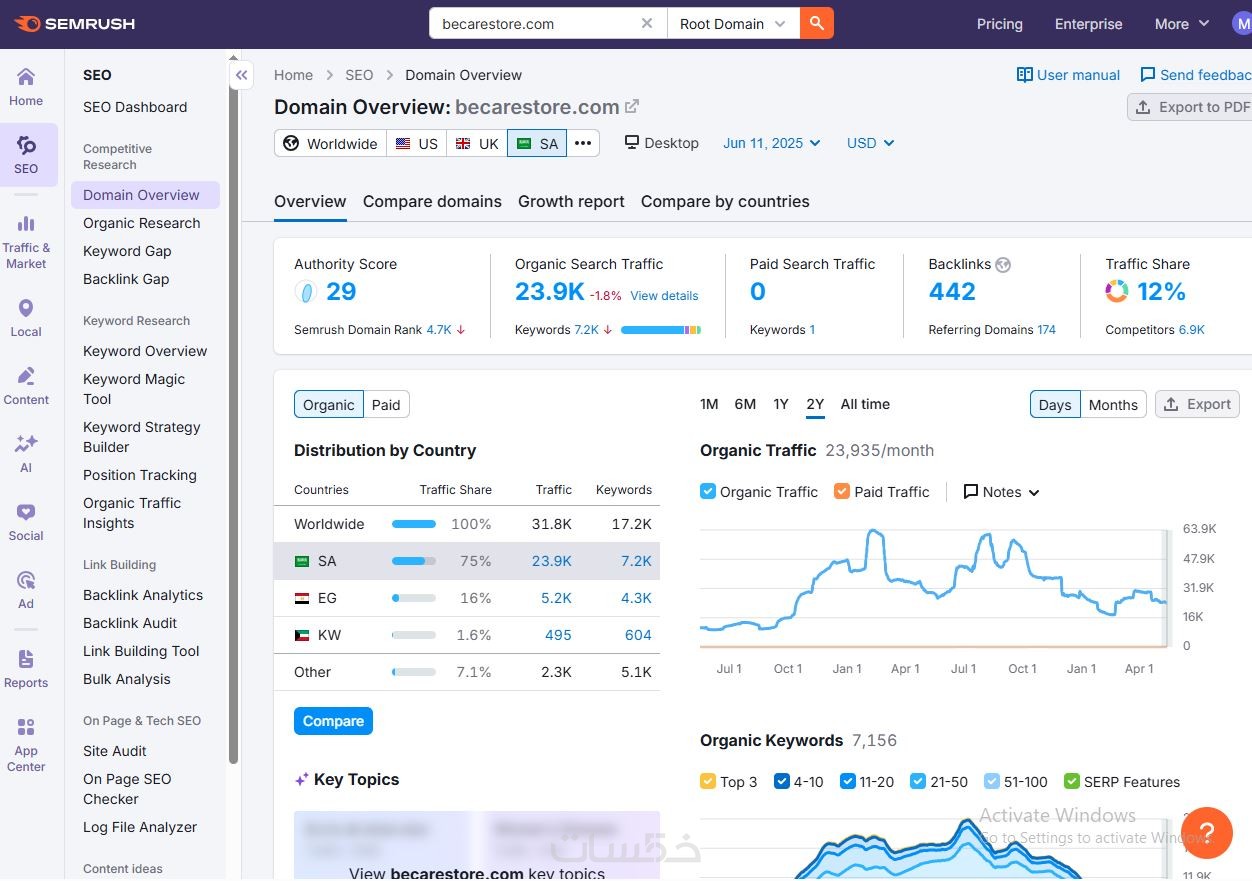Switch to Compare by countries tab
The height and width of the screenshot is (881, 1252).
click(725, 201)
